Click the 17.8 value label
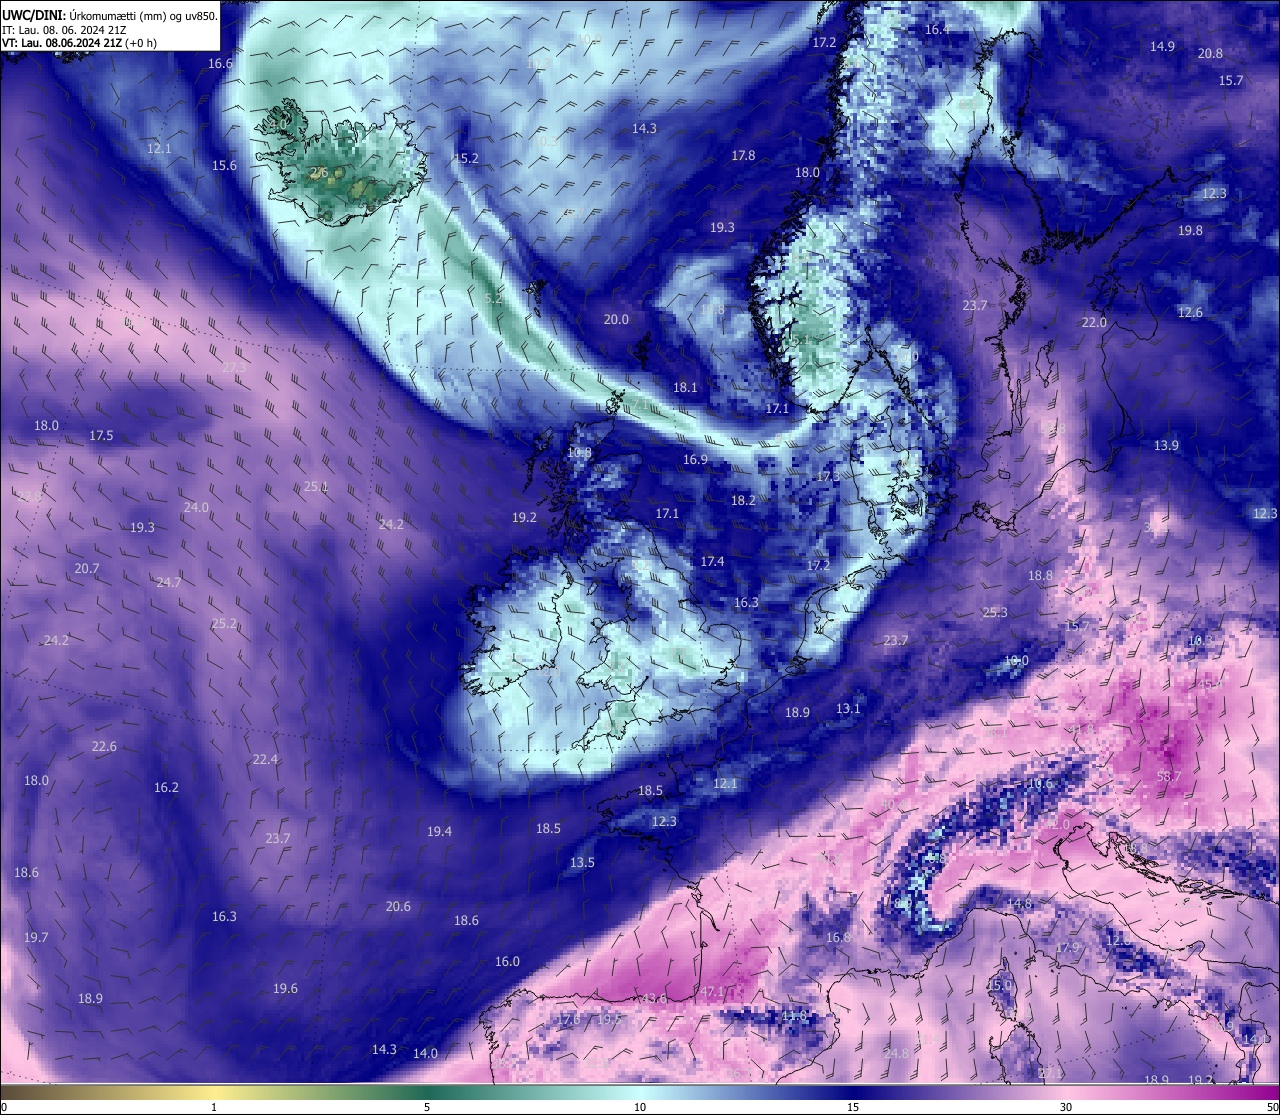The image size is (1280, 1115). [743, 155]
